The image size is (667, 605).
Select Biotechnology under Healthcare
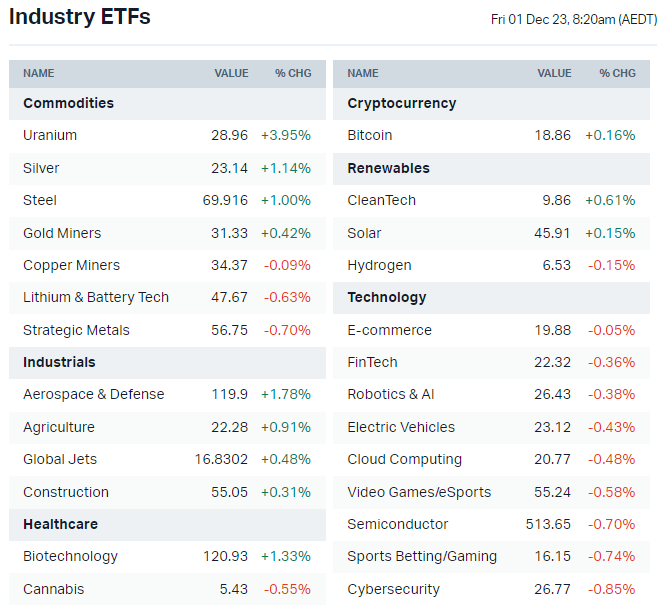tap(70, 556)
